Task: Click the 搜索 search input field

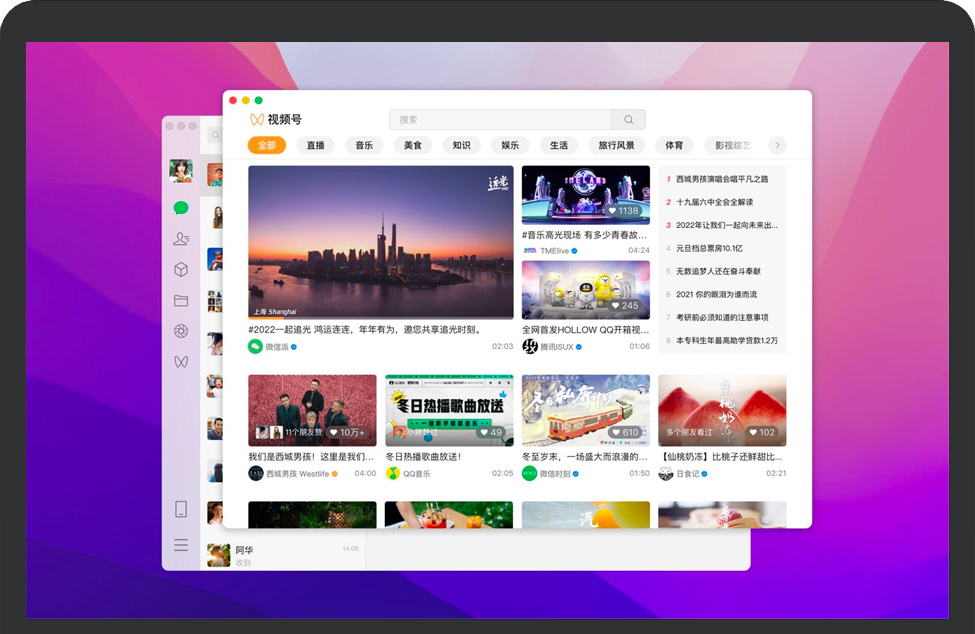Action: (501, 119)
